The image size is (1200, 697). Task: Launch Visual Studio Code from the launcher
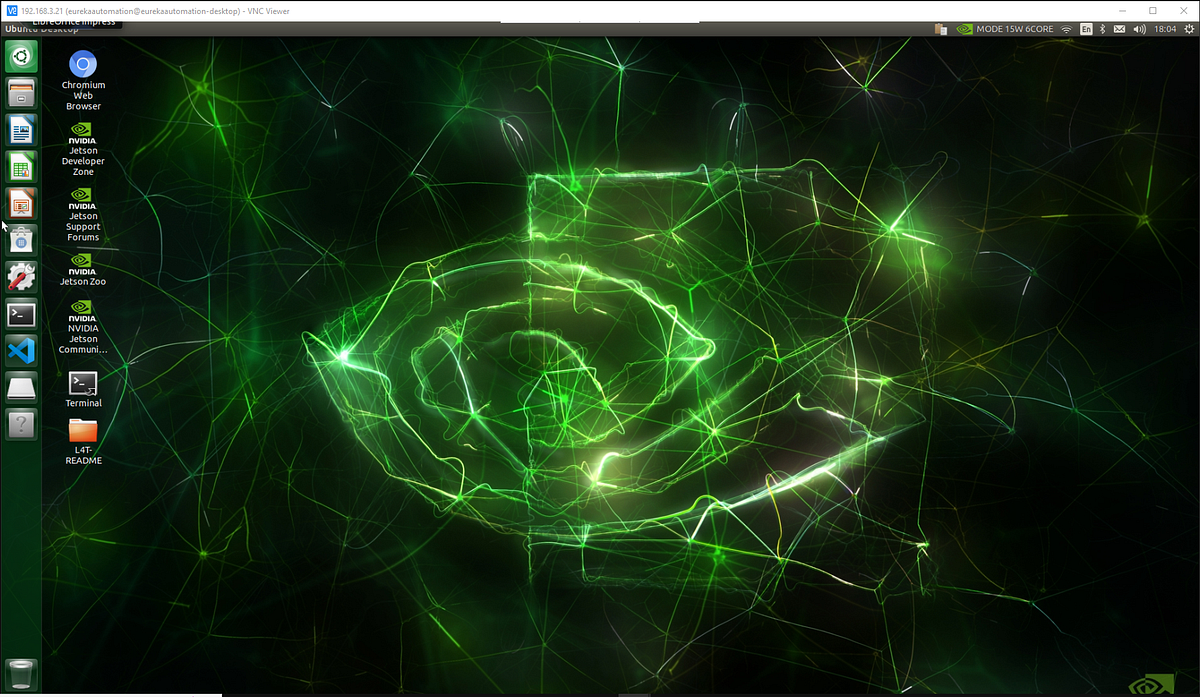click(21, 351)
